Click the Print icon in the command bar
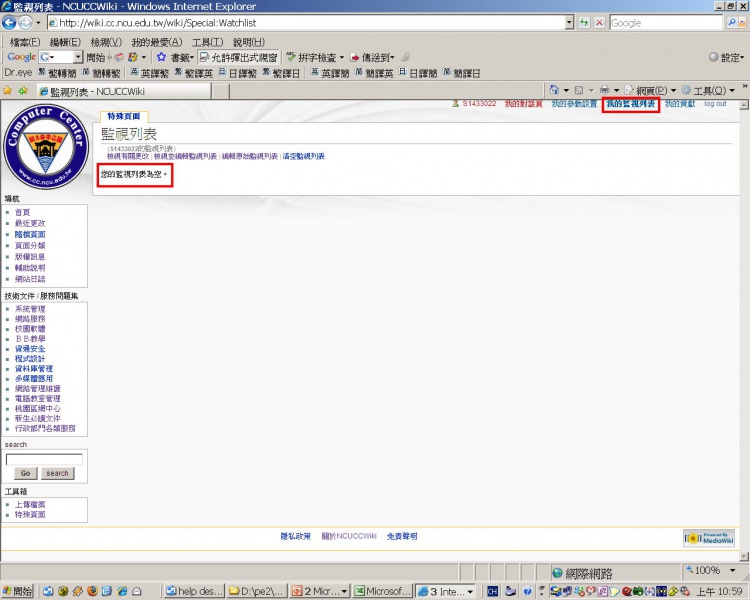This screenshot has width=750, height=600. [x=604, y=90]
